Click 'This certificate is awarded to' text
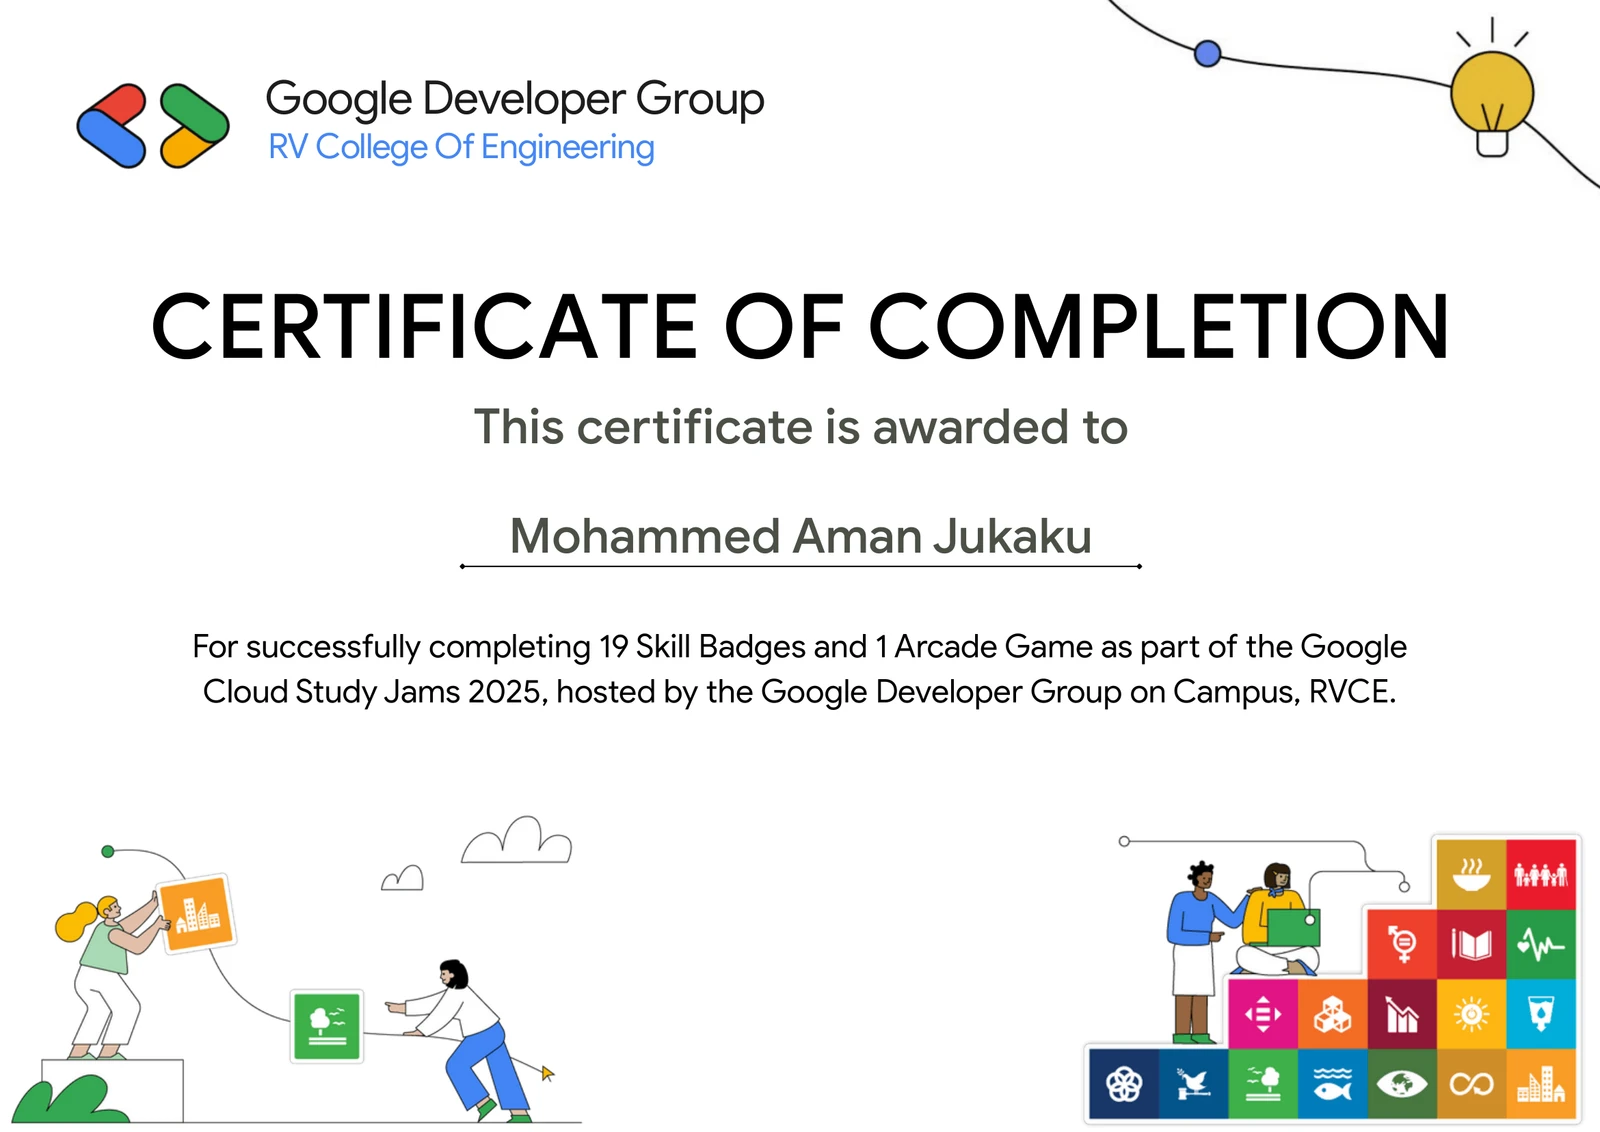This screenshot has width=1600, height=1132. (800, 427)
